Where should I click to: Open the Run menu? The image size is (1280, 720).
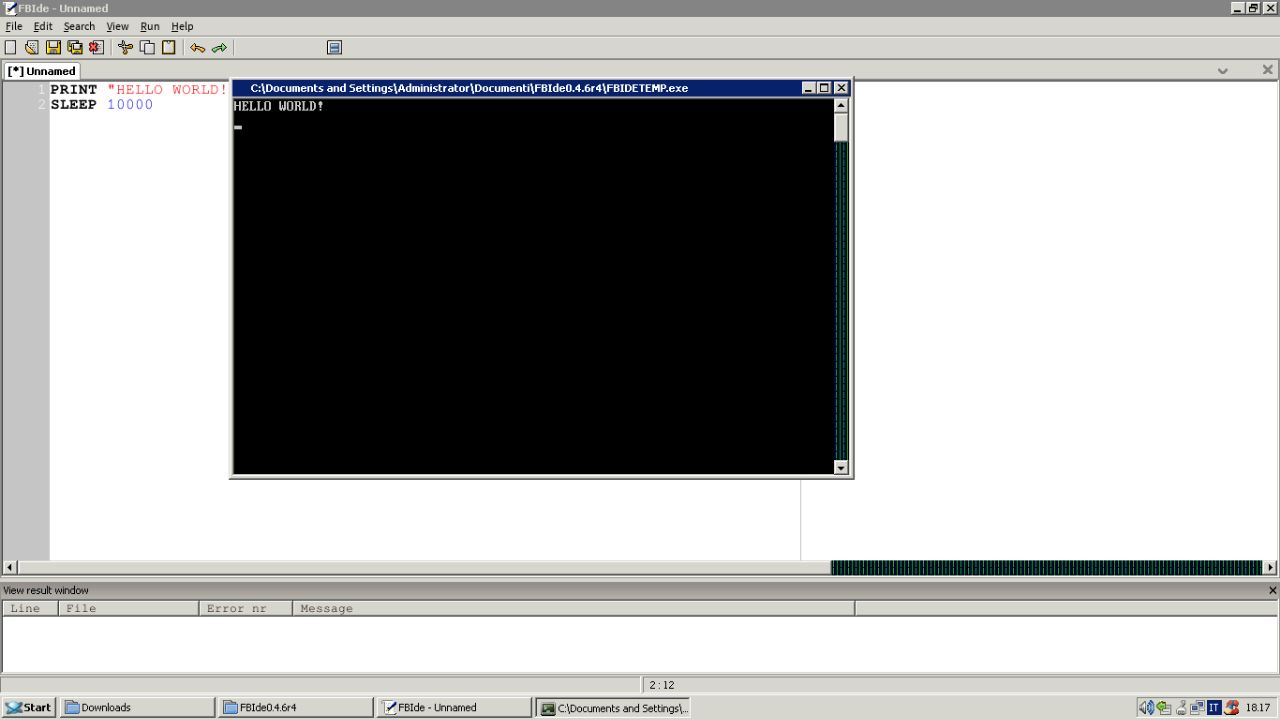pos(150,26)
